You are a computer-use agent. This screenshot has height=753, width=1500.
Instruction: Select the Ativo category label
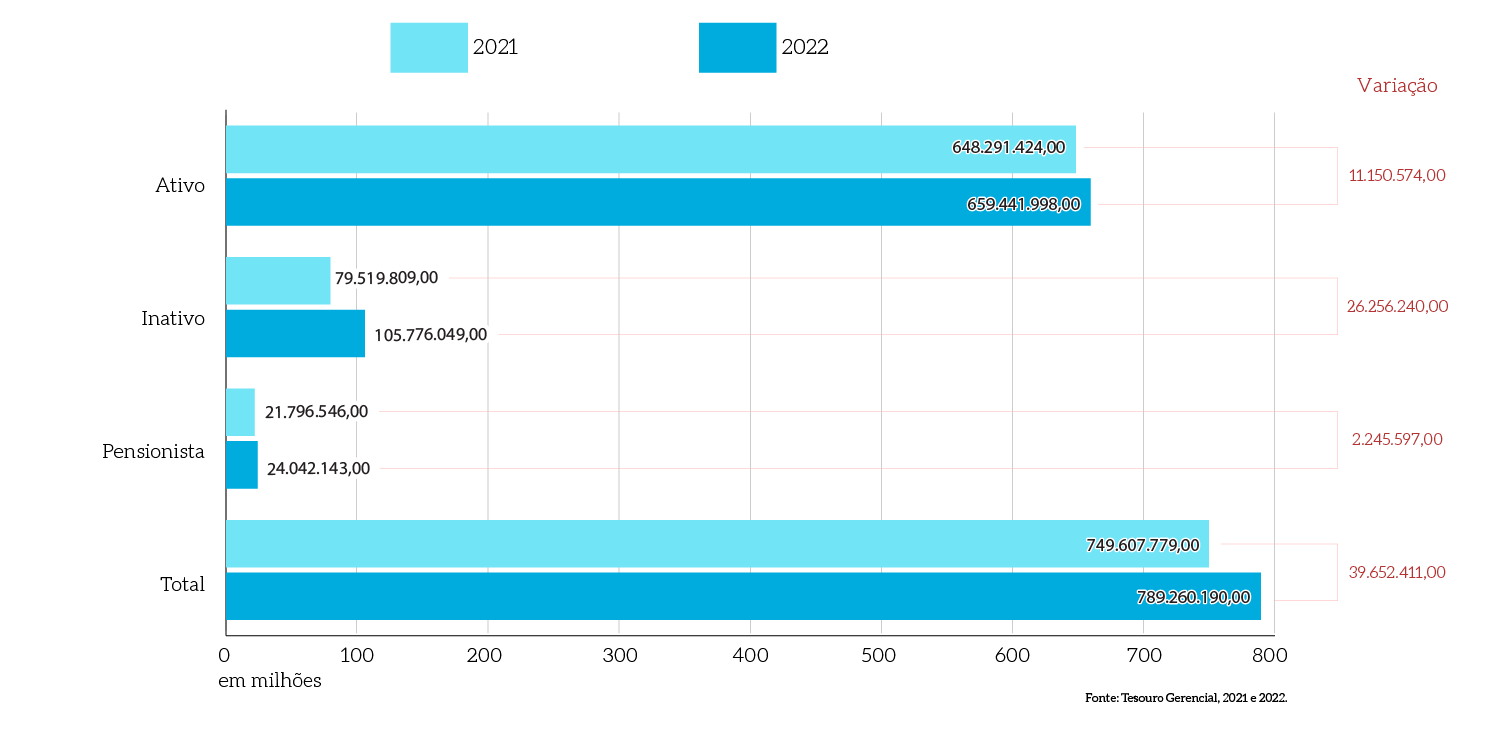[x=181, y=185]
